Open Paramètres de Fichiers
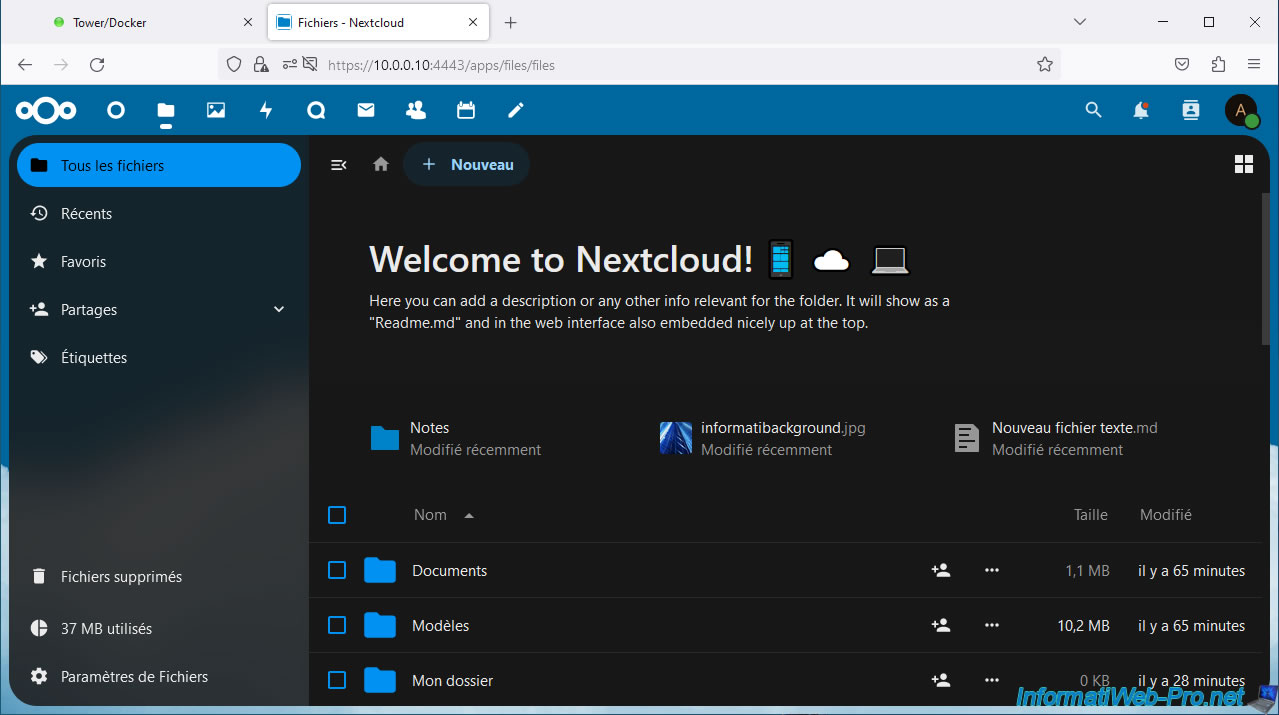Viewport: 1279px width, 715px height. [x=134, y=677]
